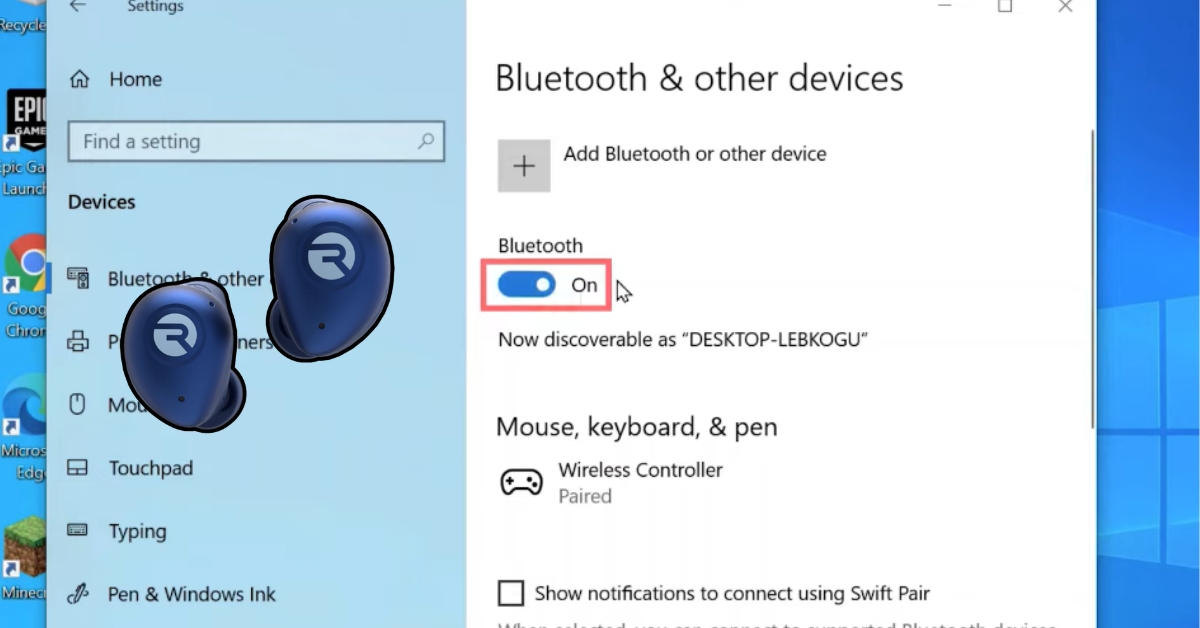Image resolution: width=1200 pixels, height=628 pixels.
Task: Open the Typing keyboard icon
Action: click(78, 531)
